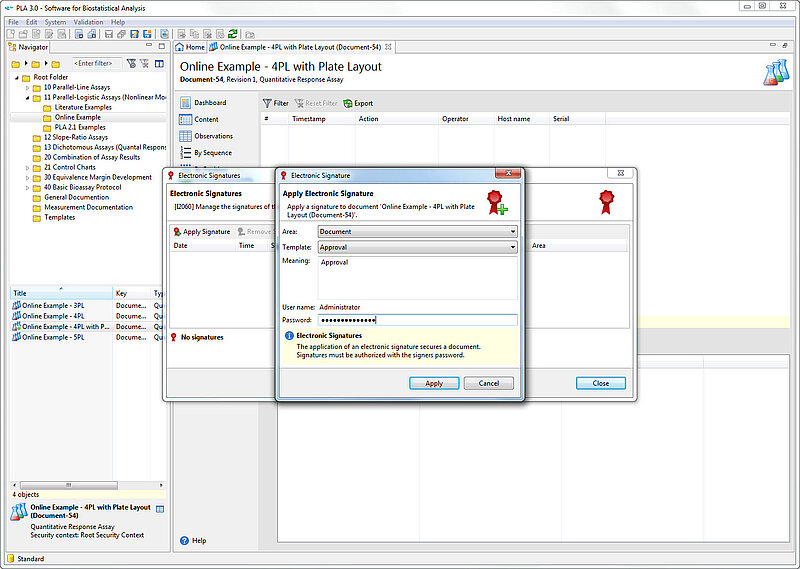Click the flask logo in document header
The image size is (800, 569).
tap(776, 72)
